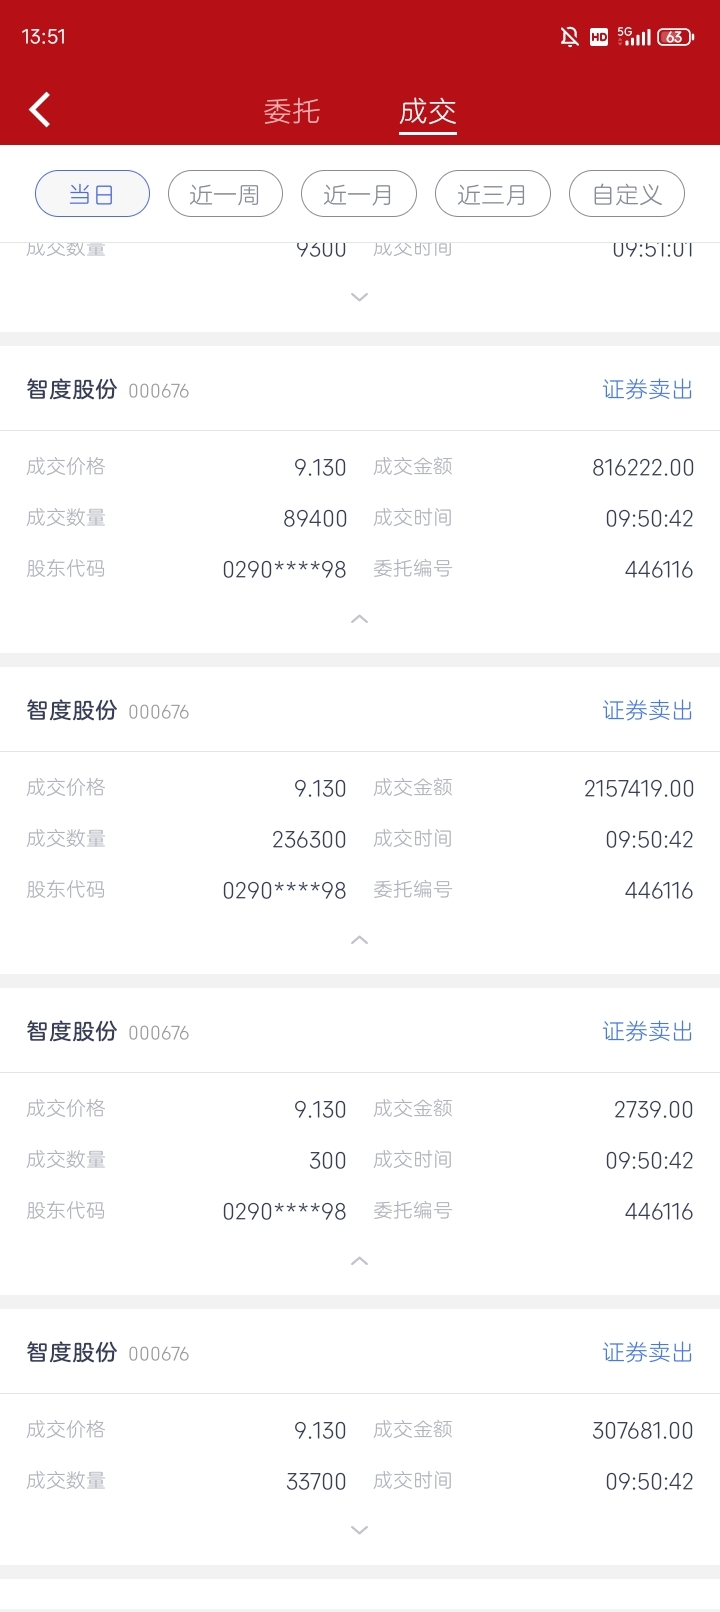Screen dimensions: 720x1612
Task: Choose the 近一月 filter
Action: [358, 194]
